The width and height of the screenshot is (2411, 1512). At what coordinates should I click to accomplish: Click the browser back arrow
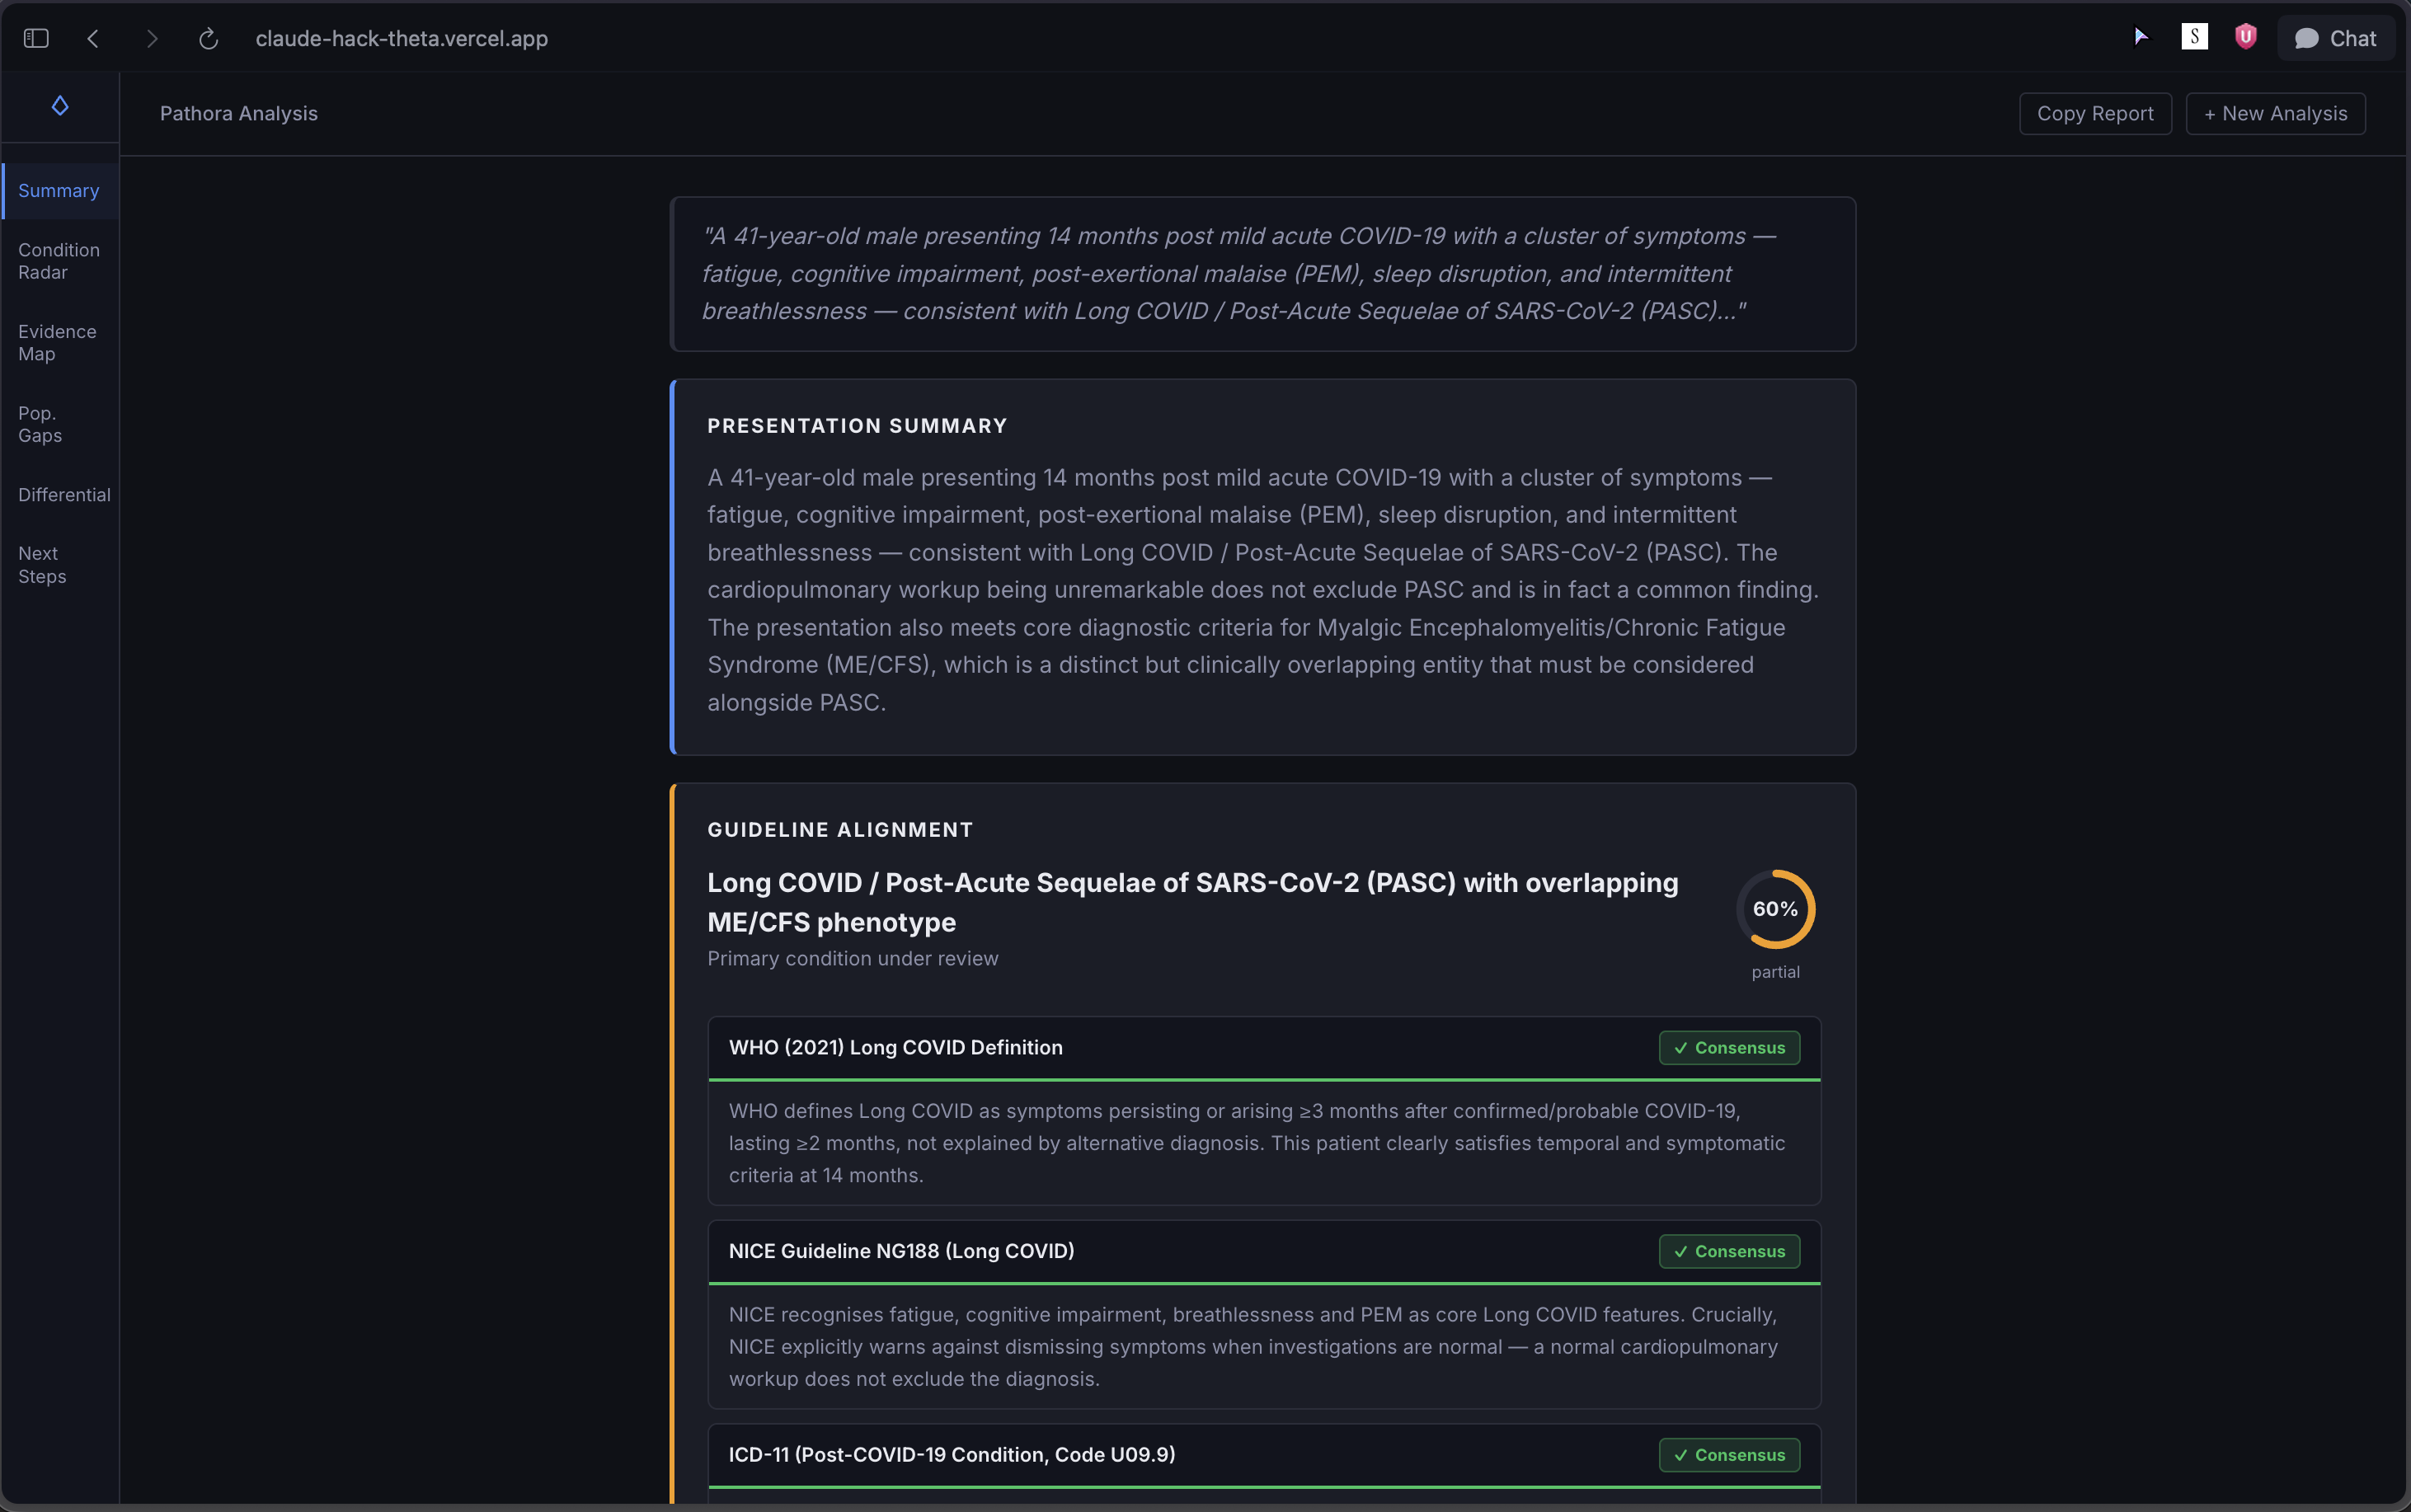[x=93, y=38]
